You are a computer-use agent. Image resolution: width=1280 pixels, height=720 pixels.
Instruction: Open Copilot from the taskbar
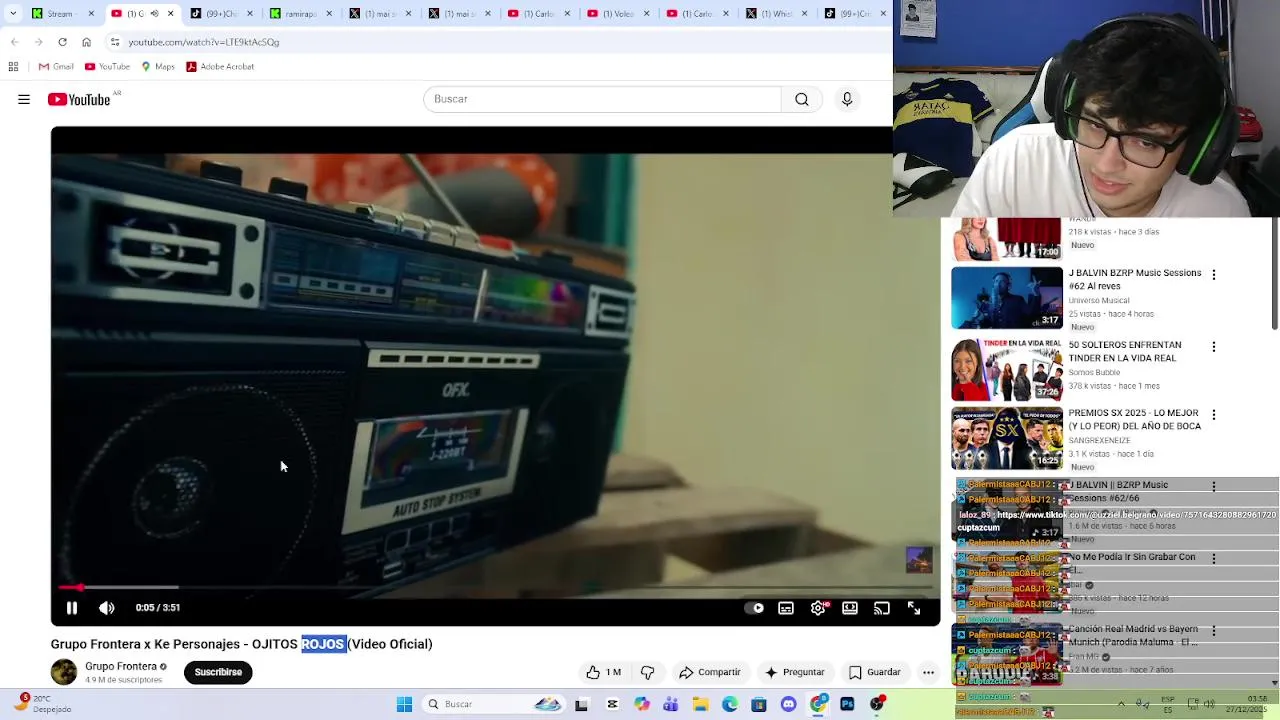click(642, 704)
